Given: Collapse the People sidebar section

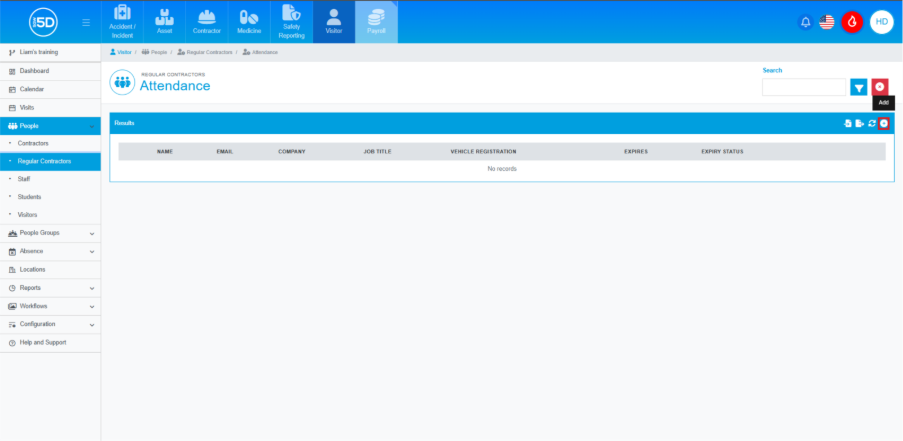Looking at the screenshot, I should coord(92,126).
